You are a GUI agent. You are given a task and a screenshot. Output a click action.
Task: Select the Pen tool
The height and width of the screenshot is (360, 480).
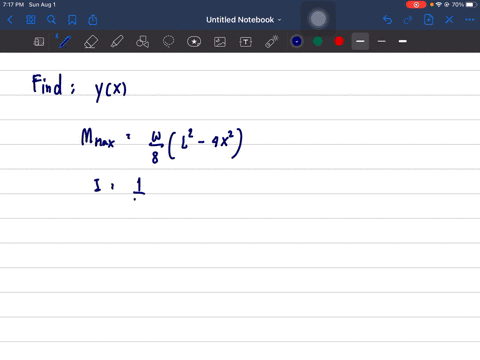pyautogui.click(x=64, y=41)
